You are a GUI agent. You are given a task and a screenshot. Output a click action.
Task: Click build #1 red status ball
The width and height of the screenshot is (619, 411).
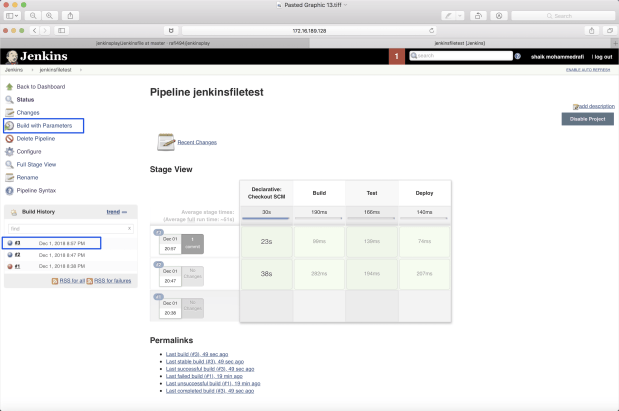click(10, 266)
